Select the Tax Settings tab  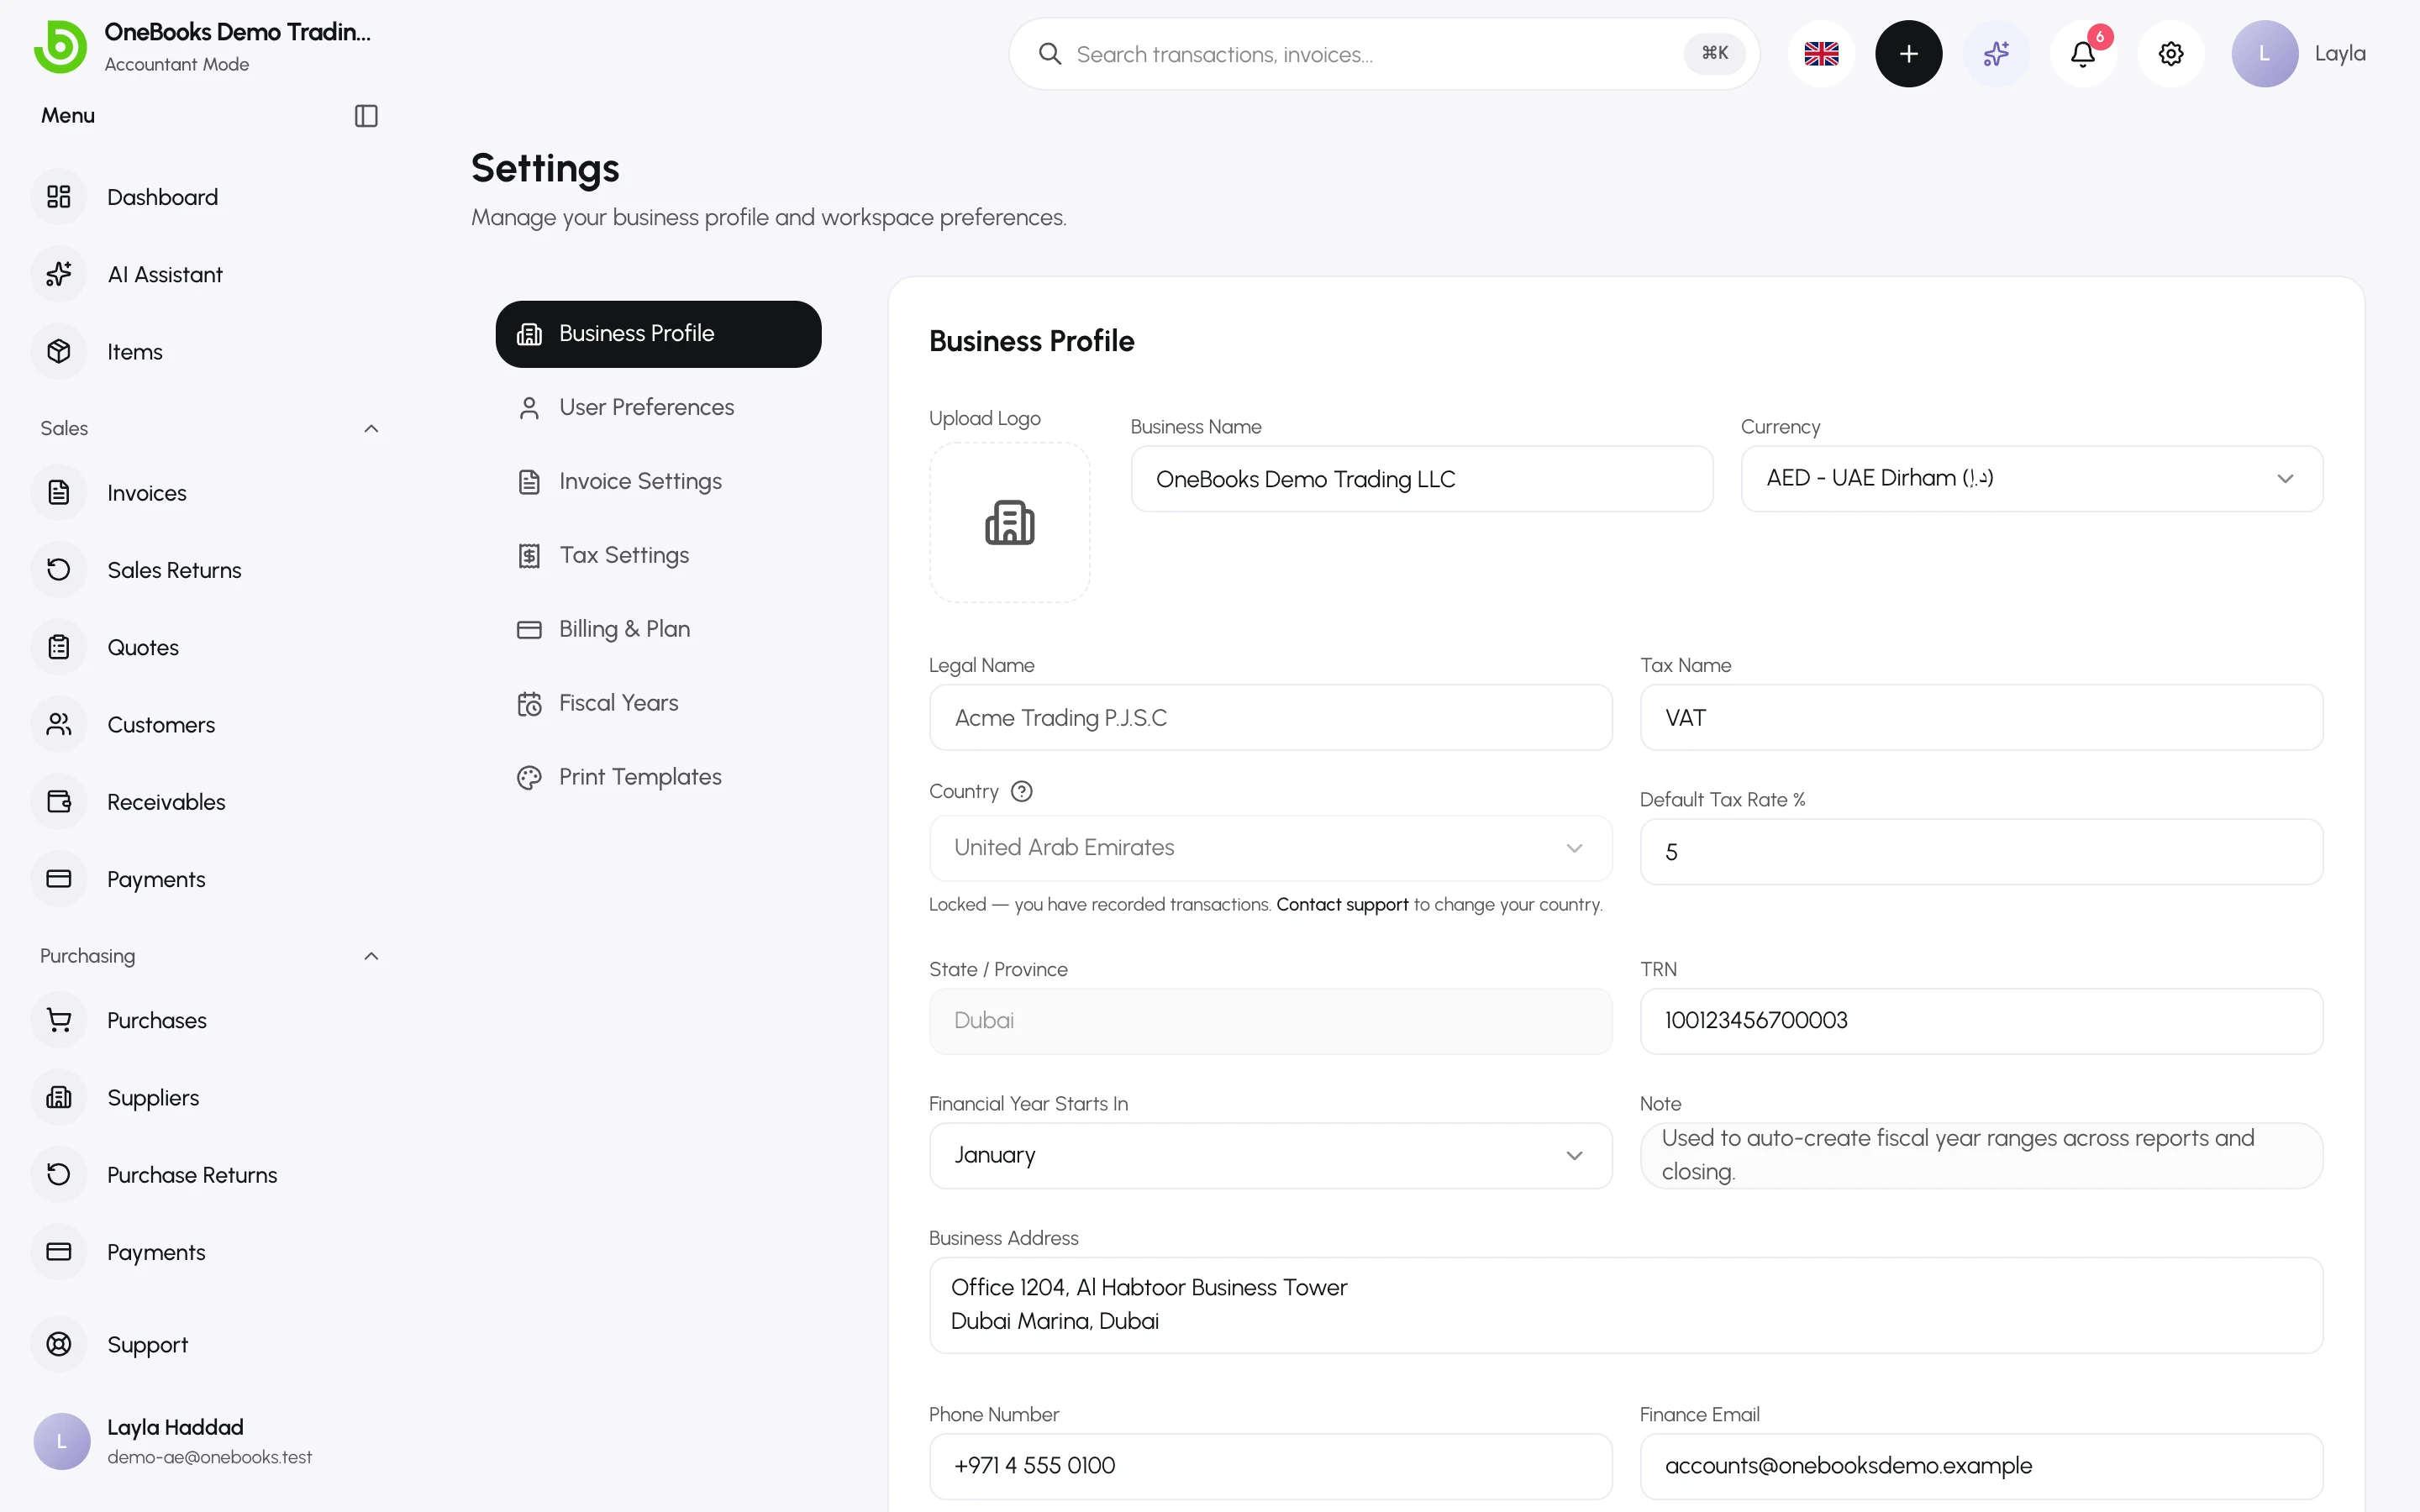point(658,555)
